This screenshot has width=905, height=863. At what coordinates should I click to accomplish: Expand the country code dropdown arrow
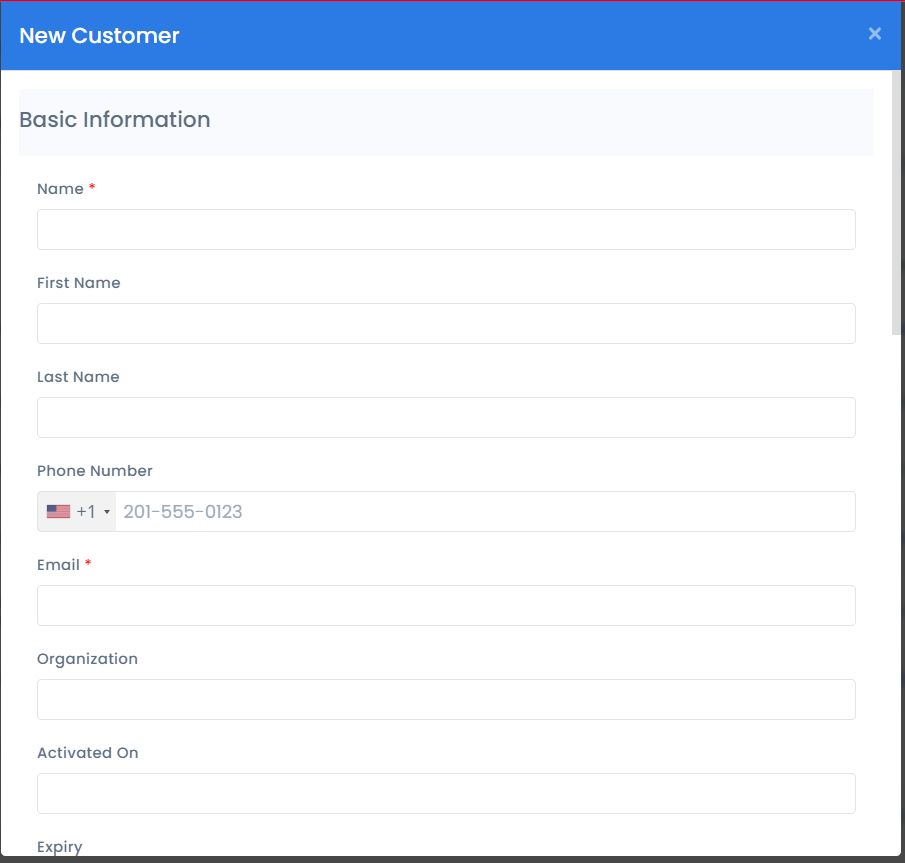pos(107,512)
